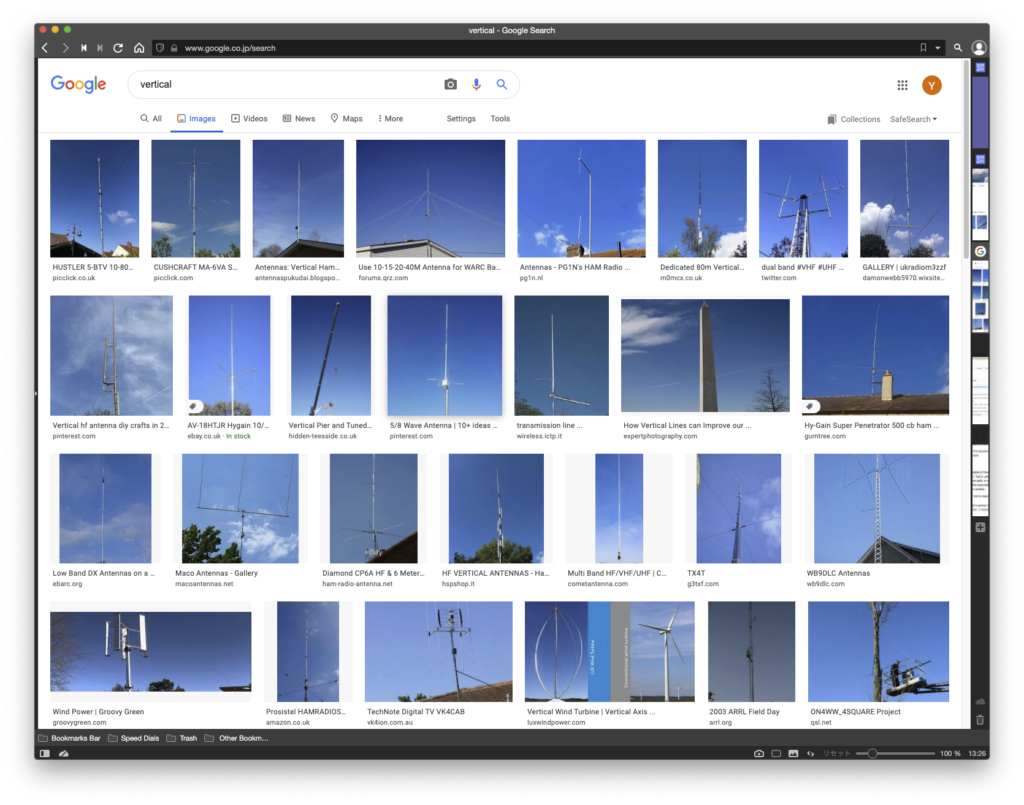Open the Google apps grid
Image resolution: width=1024 pixels, height=805 pixels.
(x=902, y=86)
